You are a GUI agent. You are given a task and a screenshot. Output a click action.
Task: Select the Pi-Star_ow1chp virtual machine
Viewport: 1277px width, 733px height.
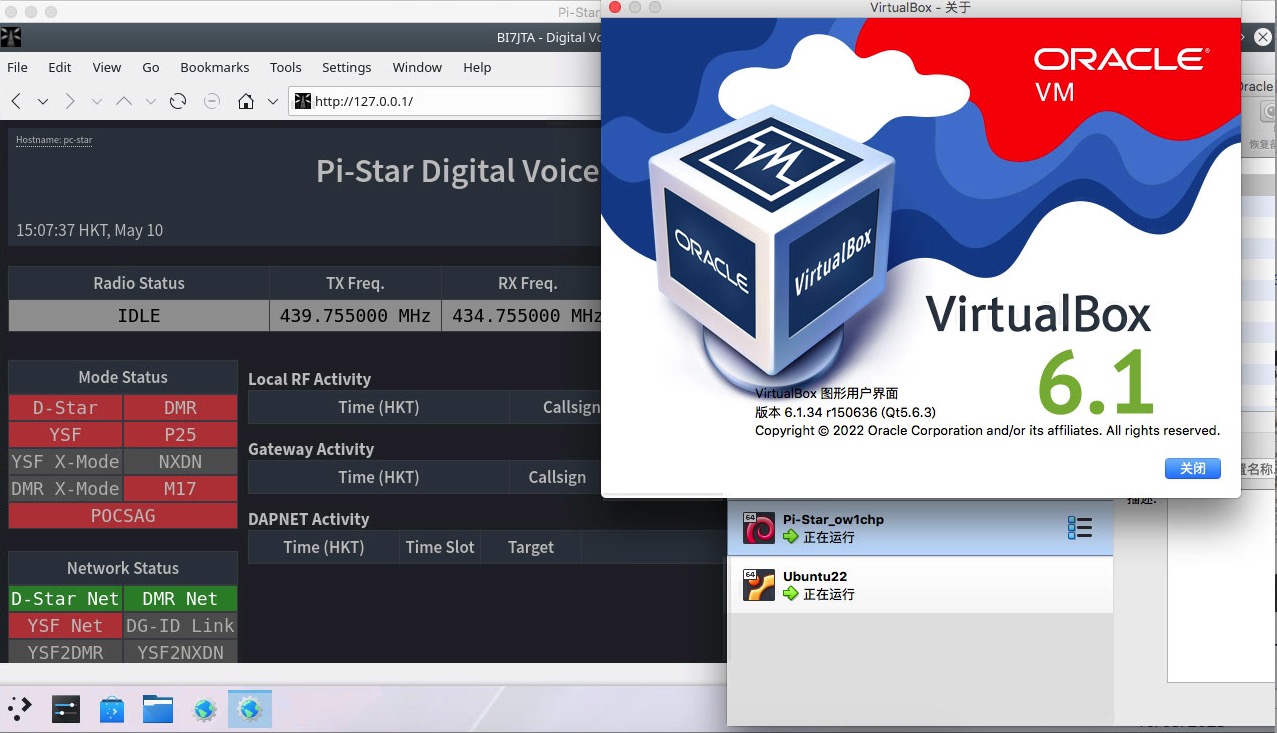coord(920,528)
